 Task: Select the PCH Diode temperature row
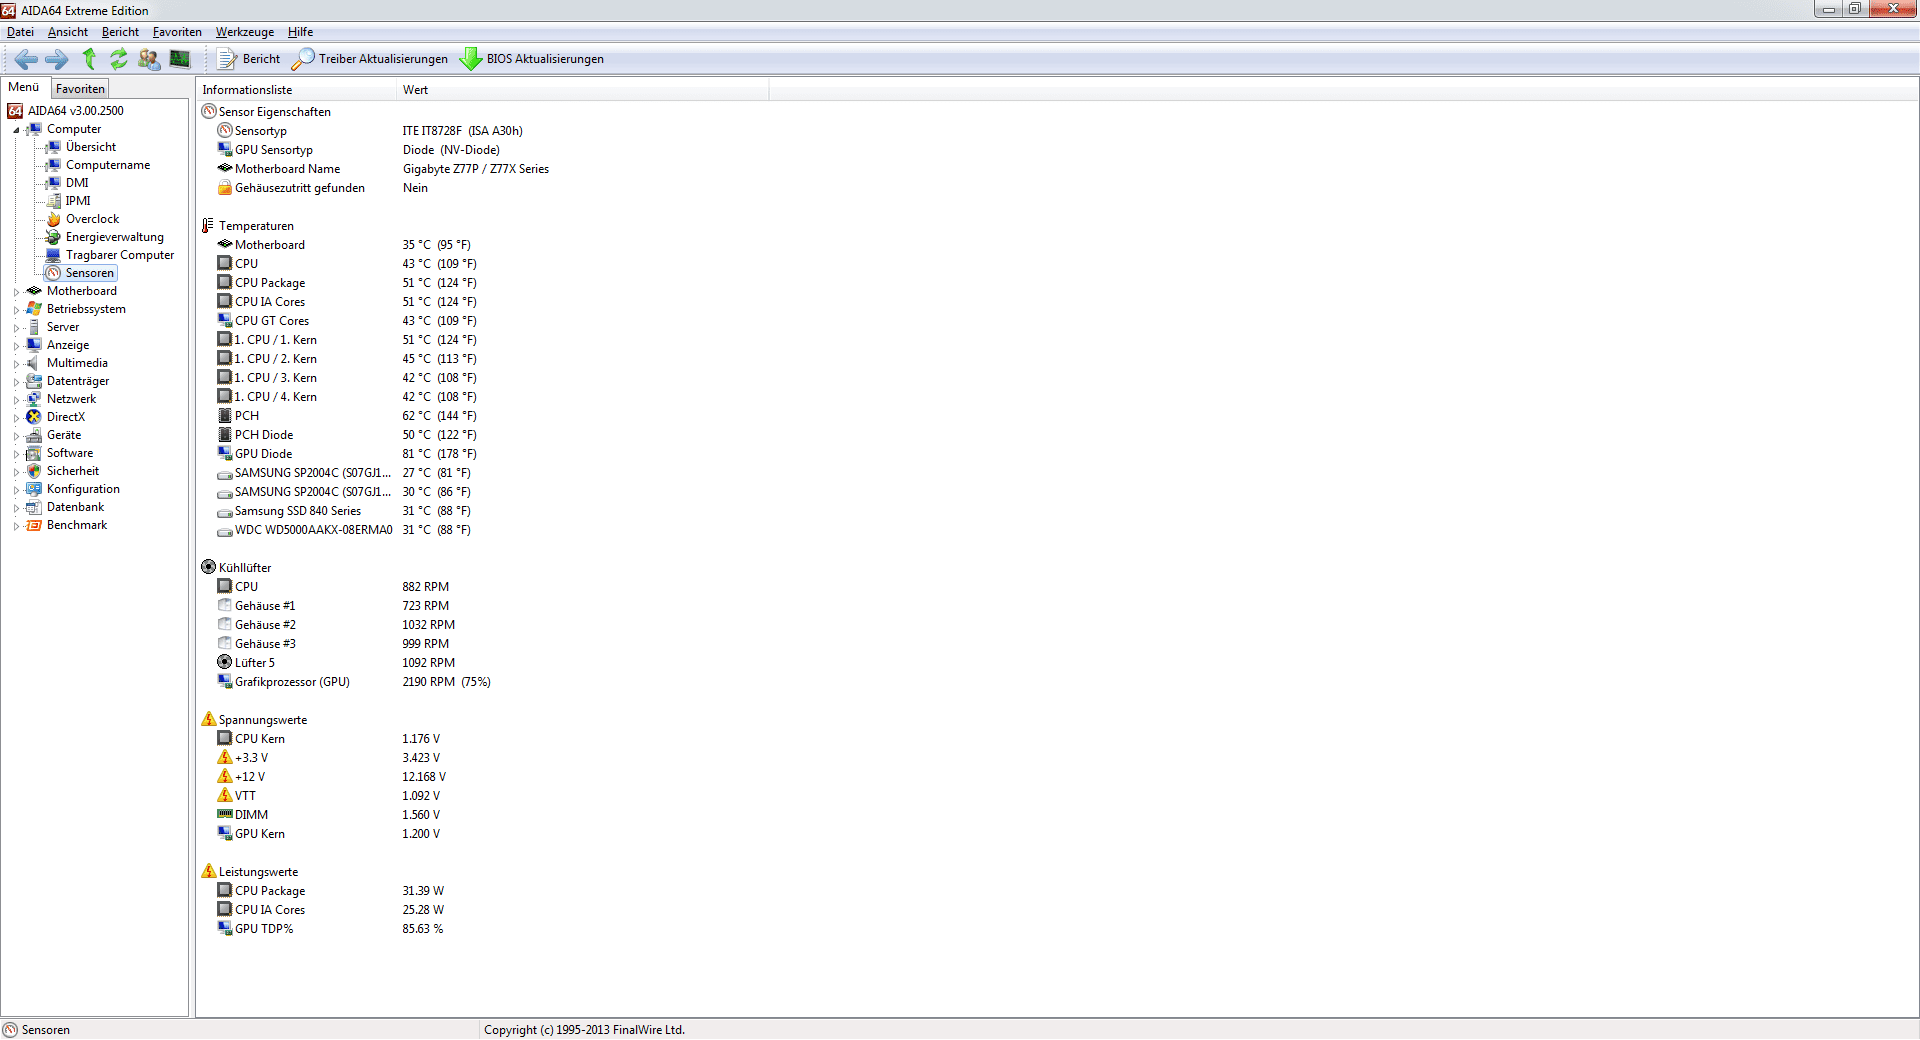click(x=347, y=435)
